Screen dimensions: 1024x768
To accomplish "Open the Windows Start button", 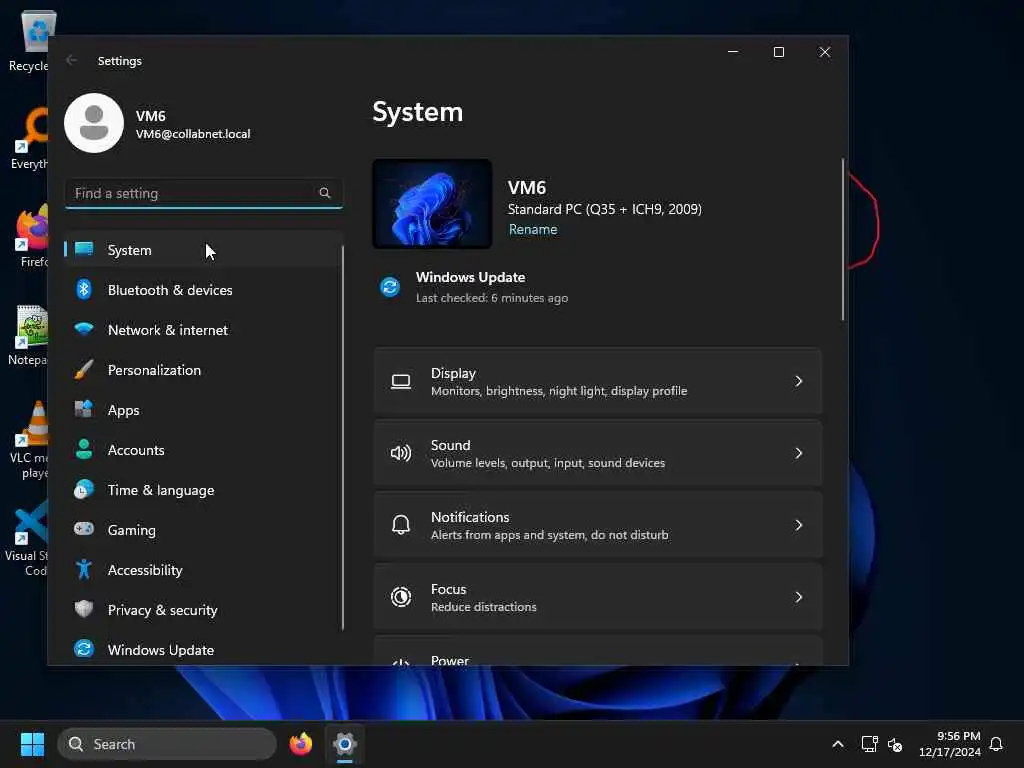I will (32, 744).
